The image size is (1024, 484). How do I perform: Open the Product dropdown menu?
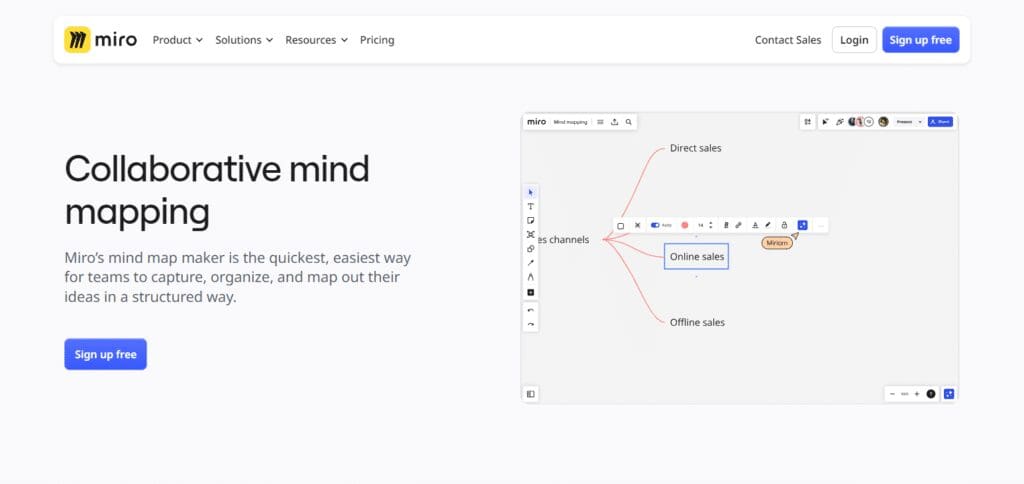pos(178,40)
